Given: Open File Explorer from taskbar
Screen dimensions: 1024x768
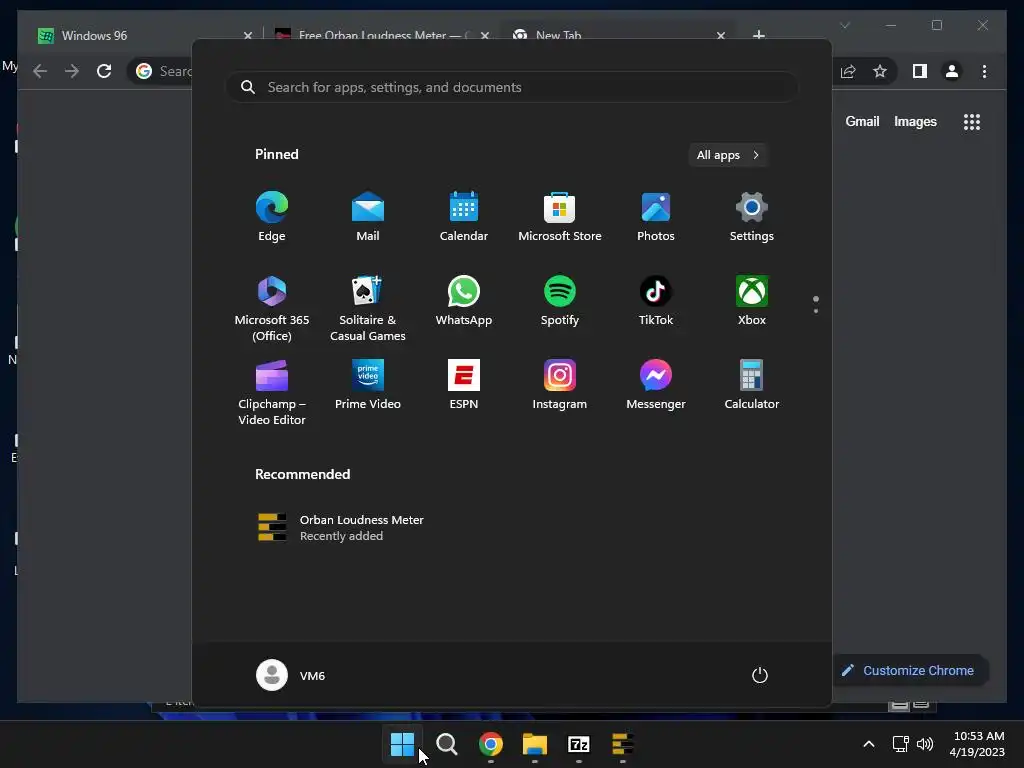Looking at the screenshot, I should coord(535,744).
